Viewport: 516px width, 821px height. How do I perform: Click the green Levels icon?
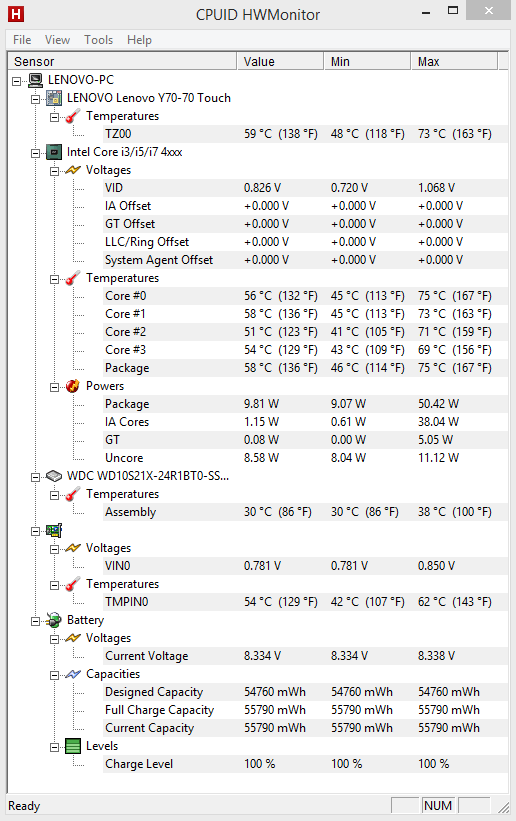(x=73, y=746)
